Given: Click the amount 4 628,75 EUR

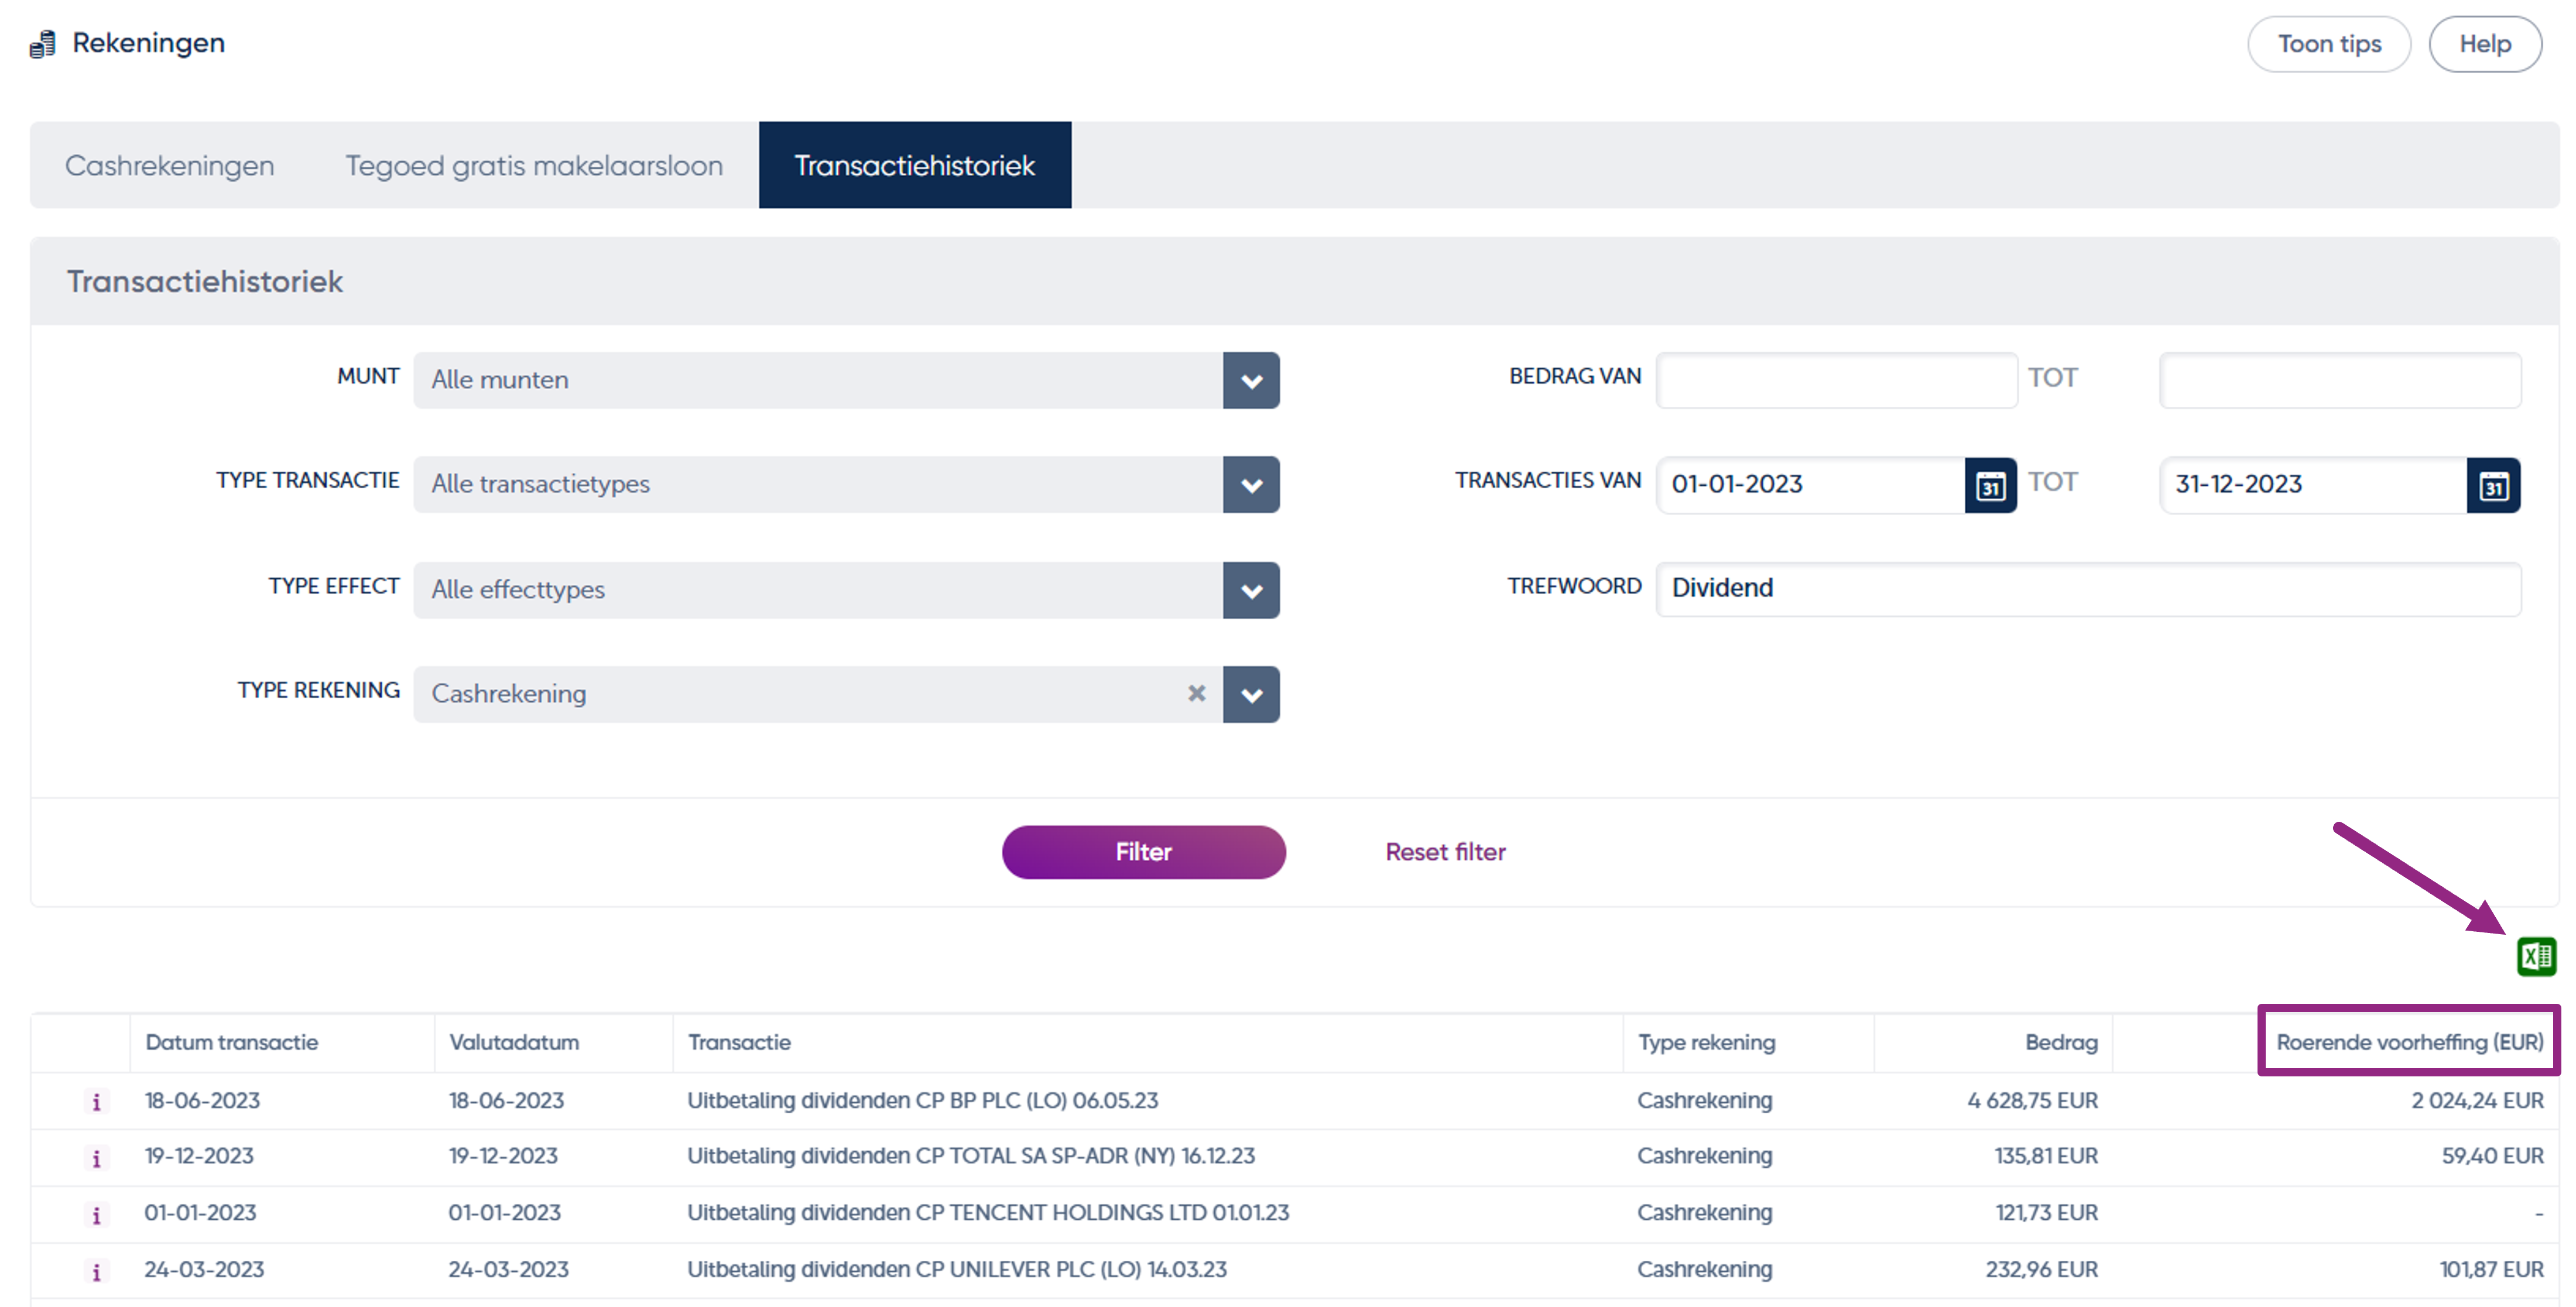Looking at the screenshot, I should click(2032, 1100).
